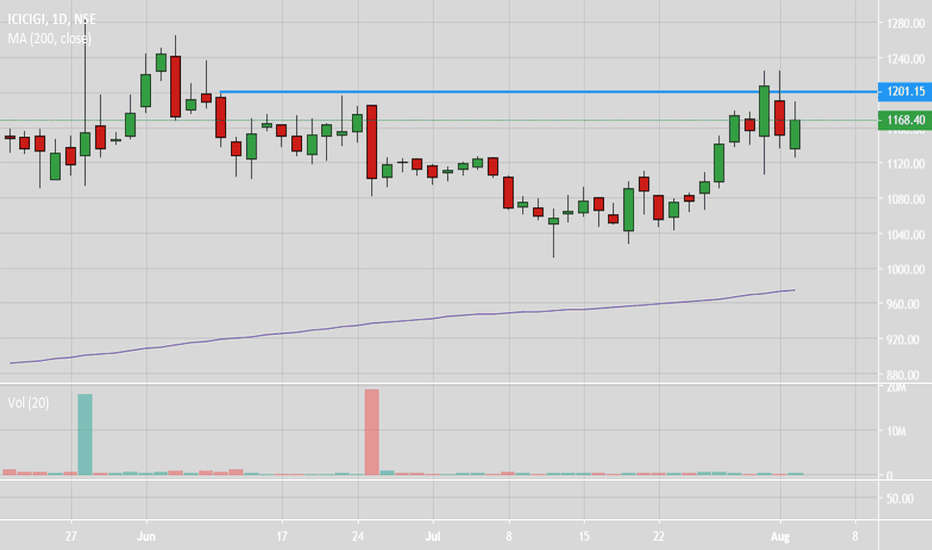Click the 22 date label on time axis
The height and width of the screenshot is (550, 932).
[659, 536]
